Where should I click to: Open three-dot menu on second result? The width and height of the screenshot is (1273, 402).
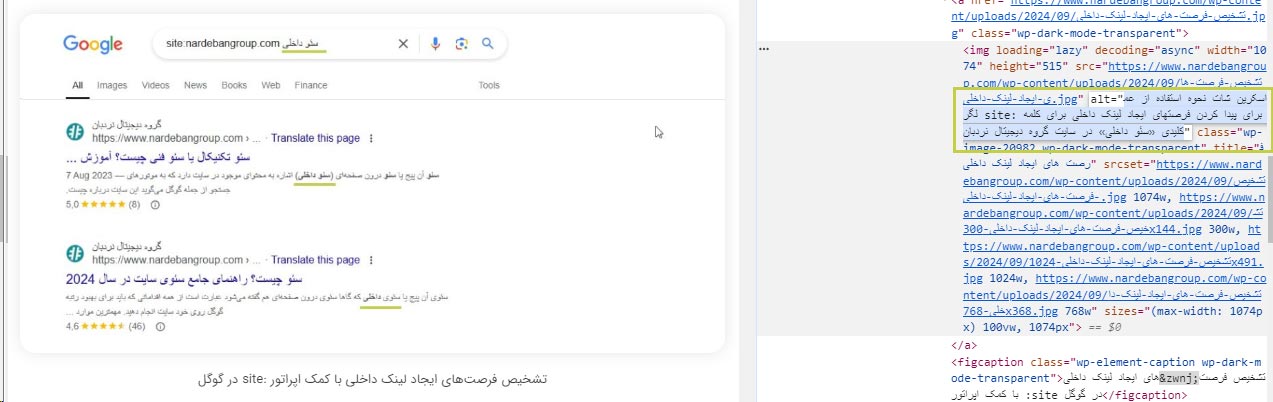[x=371, y=258]
